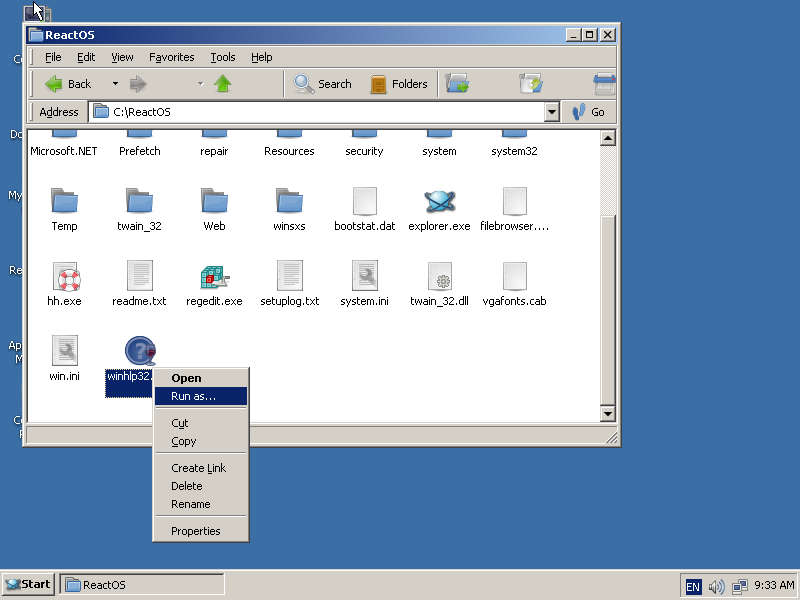This screenshot has height=600, width=800.
Task: Select the Prefetch folder label
Action: (139, 151)
